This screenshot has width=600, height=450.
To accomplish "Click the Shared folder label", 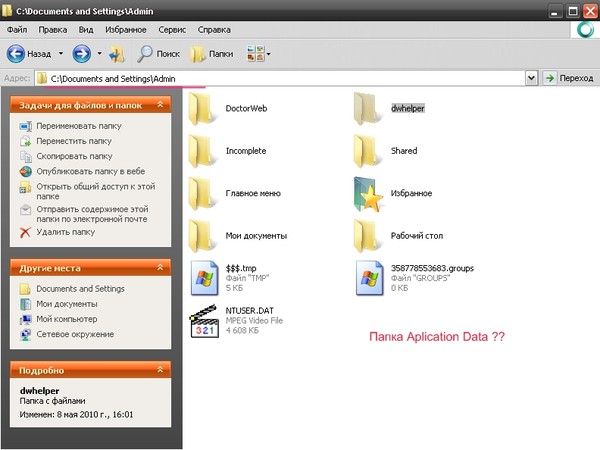I will (404, 151).
